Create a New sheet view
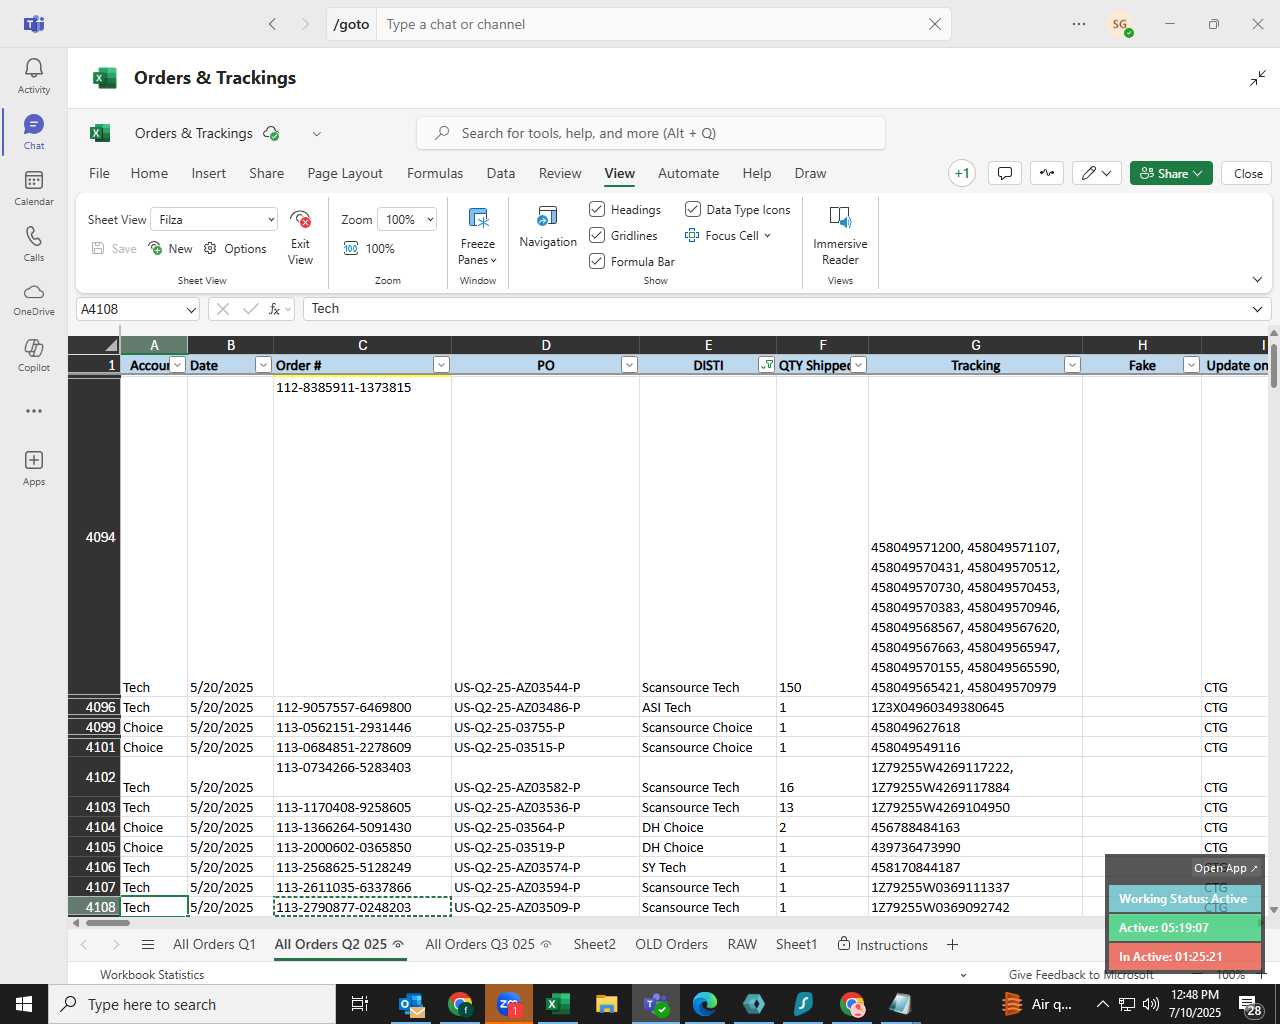This screenshot has width=1280, height=1024. click(170, 248)
